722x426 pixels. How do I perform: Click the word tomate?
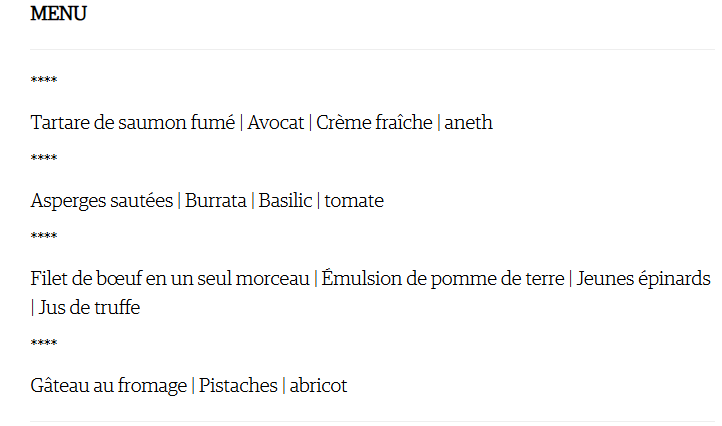click(x=354, y=201)
